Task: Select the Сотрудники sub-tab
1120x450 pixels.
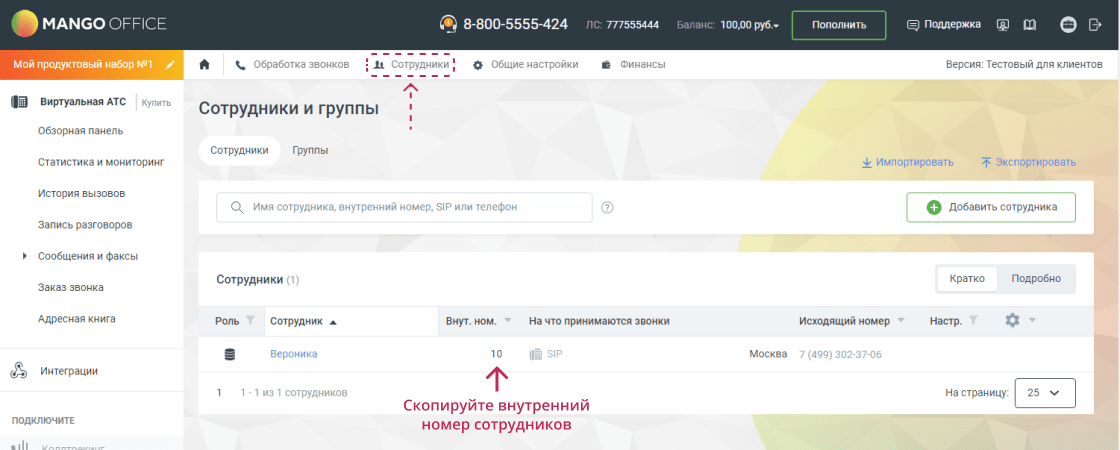Action: 239,151
